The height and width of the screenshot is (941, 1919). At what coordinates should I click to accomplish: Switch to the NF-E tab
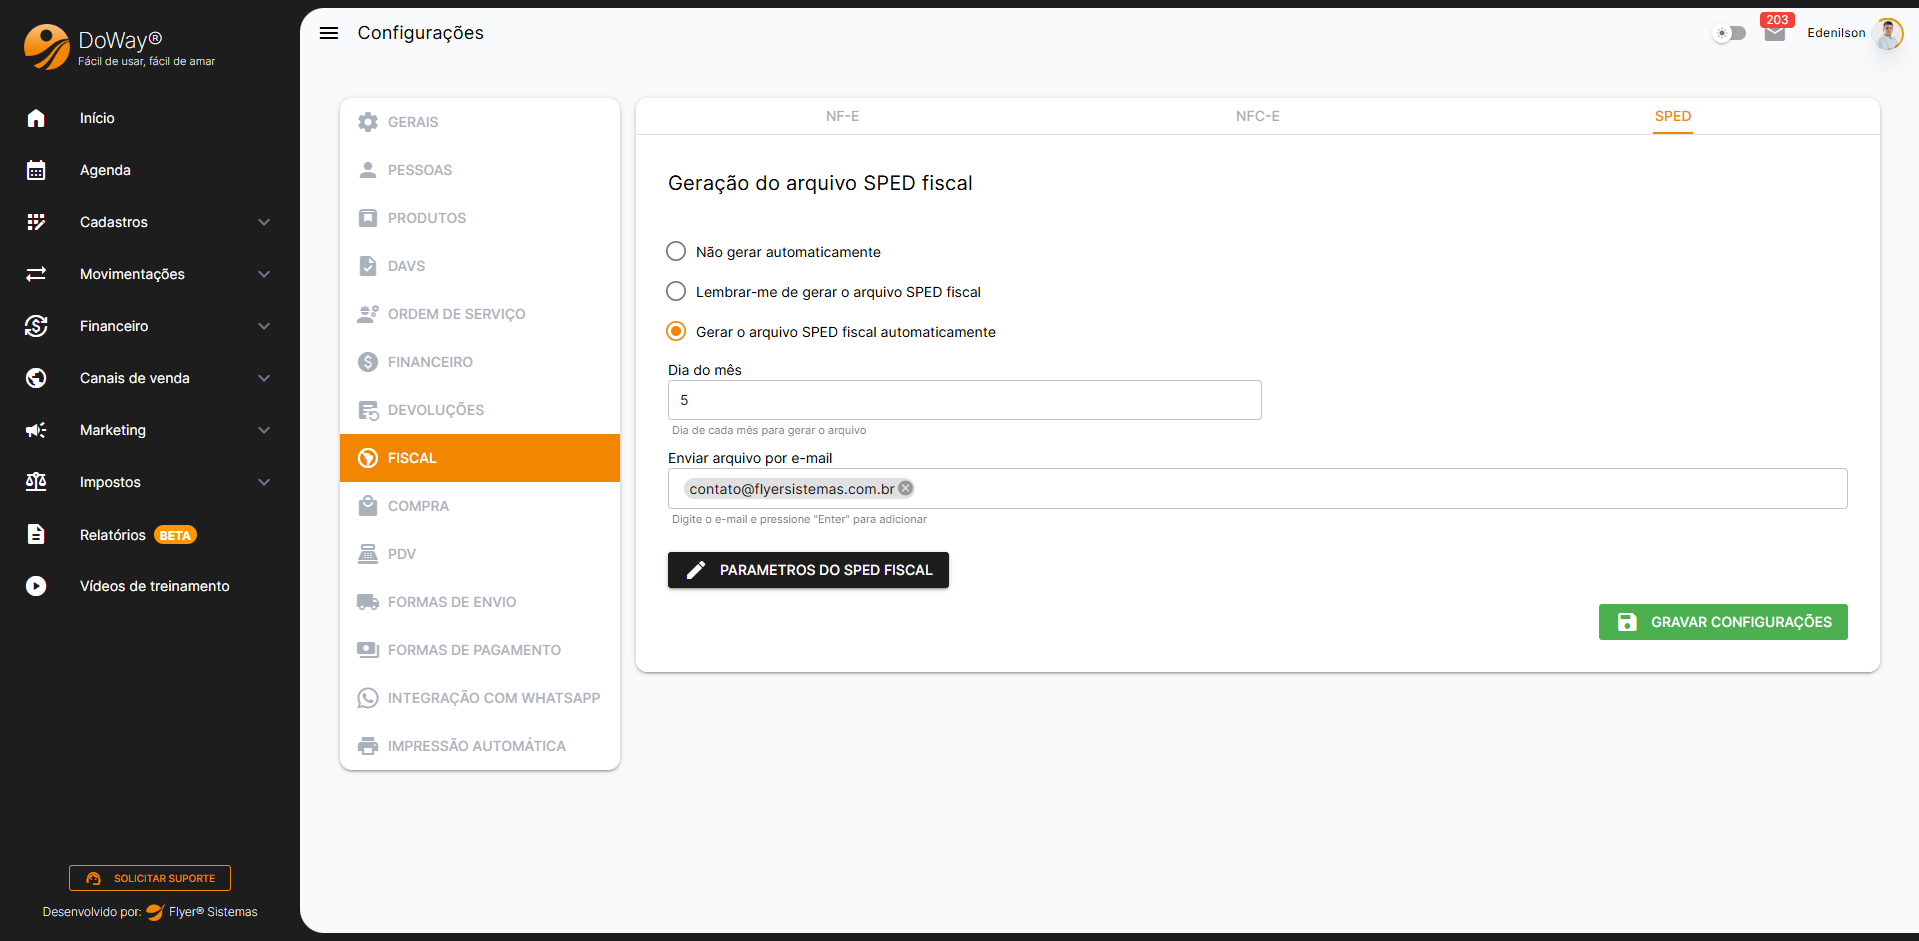pyautogui.click(x=842, y=116)
